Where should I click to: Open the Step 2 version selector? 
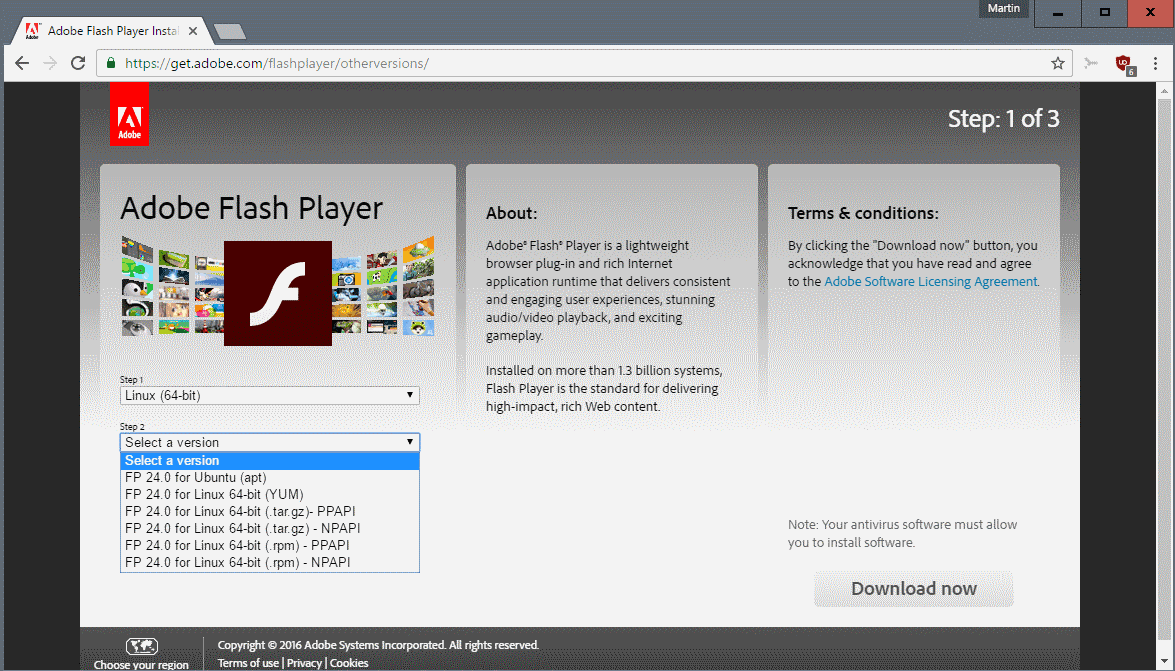coord(269,442)
